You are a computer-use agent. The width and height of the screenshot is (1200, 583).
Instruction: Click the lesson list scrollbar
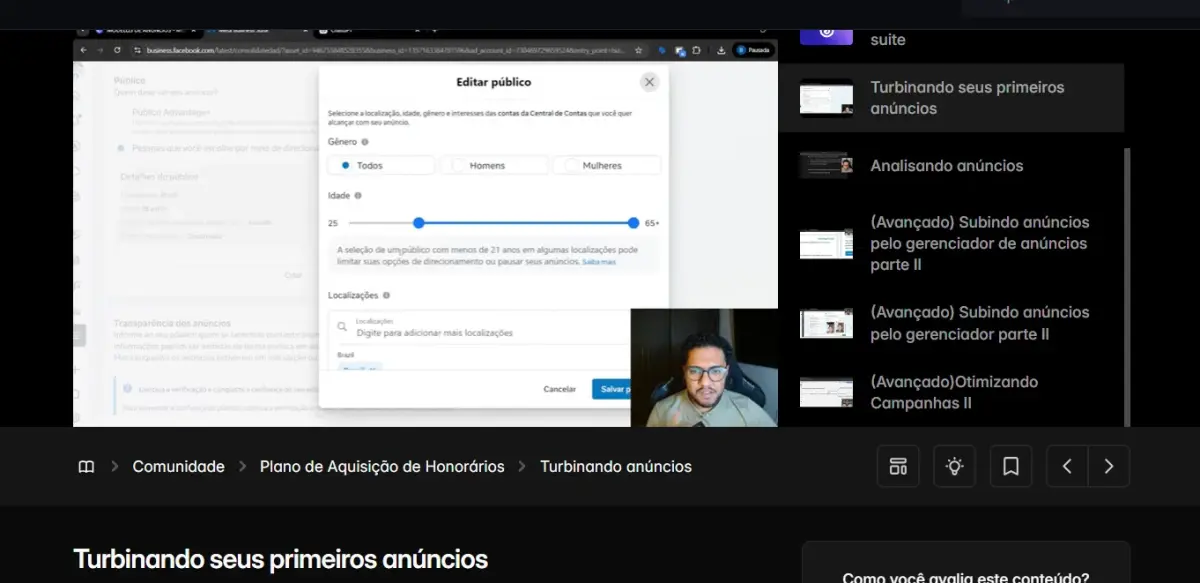(1127, 285)
